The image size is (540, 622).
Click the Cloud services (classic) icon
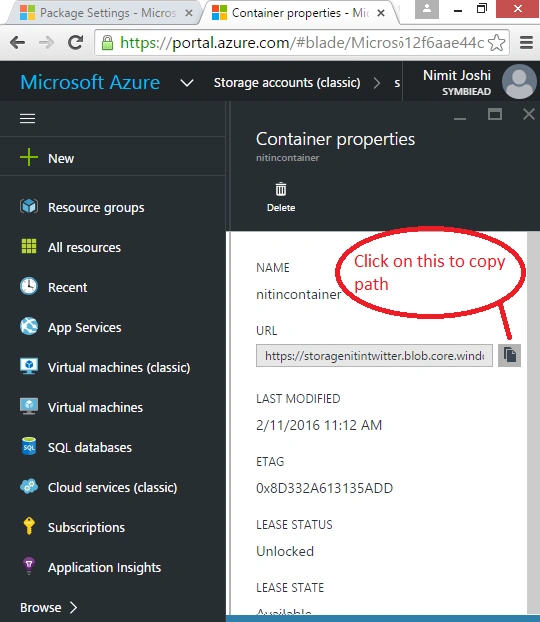coord(29,486)
